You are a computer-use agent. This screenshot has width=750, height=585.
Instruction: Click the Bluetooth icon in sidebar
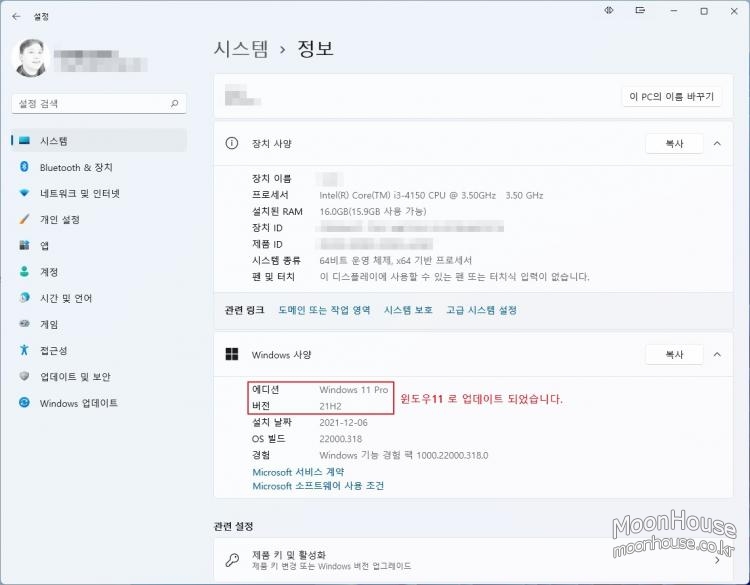(x=24, y=166)
